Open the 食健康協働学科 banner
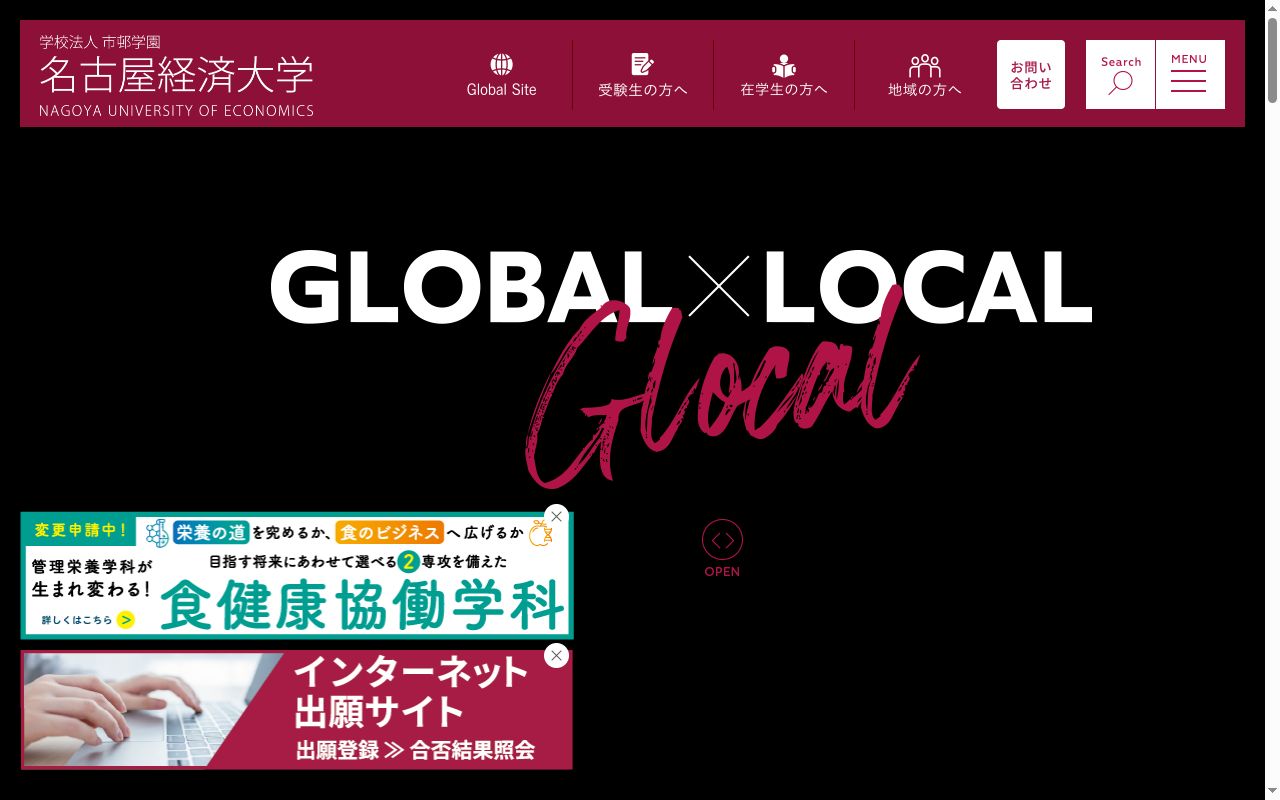Screen dimensions: 1280x800 pyautogui.click(x=297, y=576)
